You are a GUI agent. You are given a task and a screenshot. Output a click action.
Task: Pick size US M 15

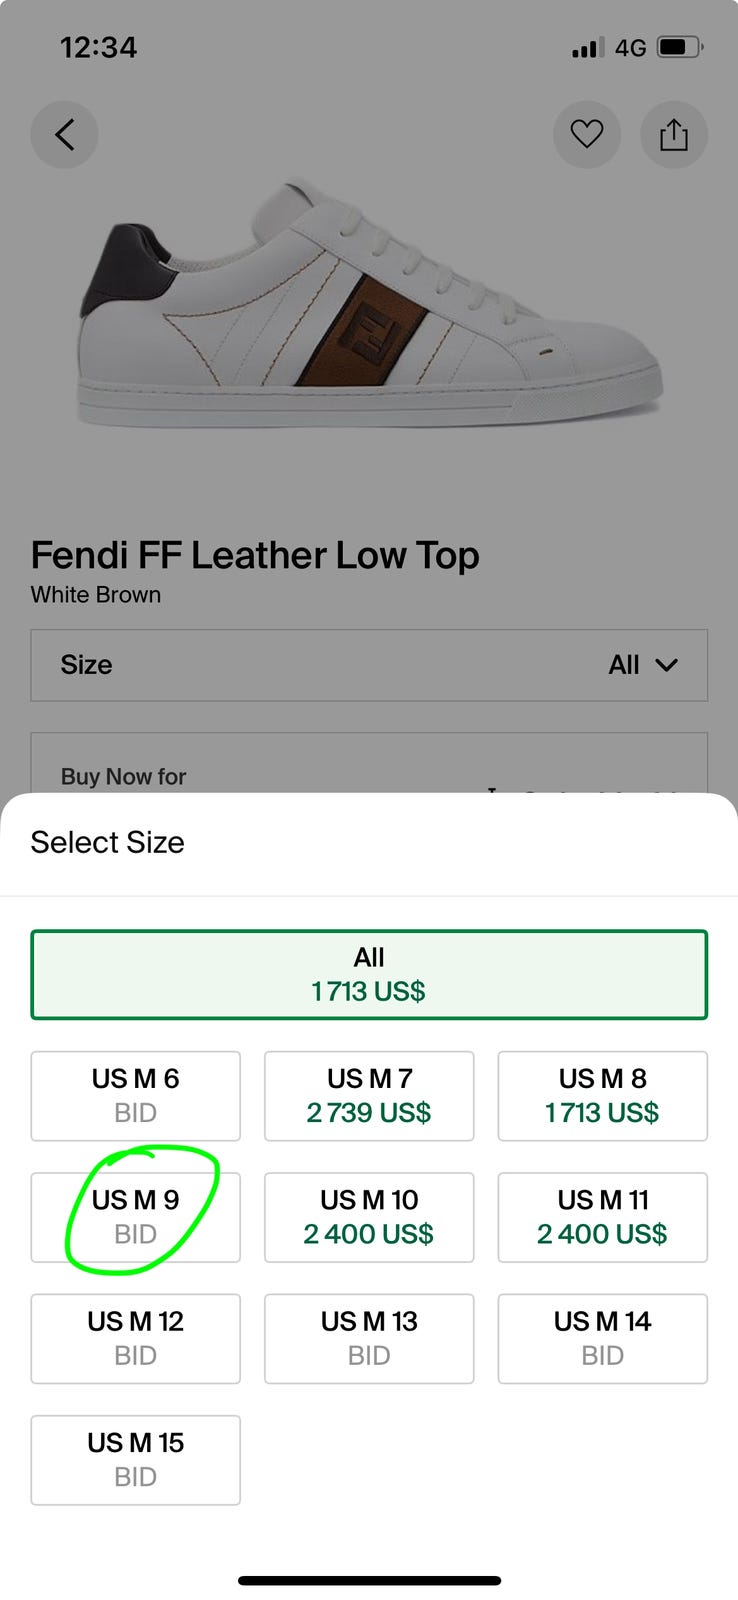pos(136,1460)
